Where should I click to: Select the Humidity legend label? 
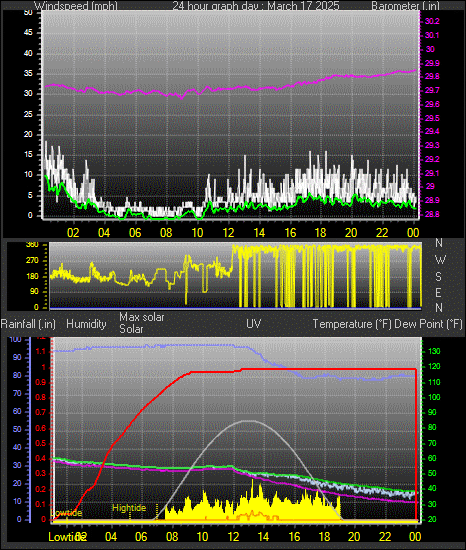(86, 324)
